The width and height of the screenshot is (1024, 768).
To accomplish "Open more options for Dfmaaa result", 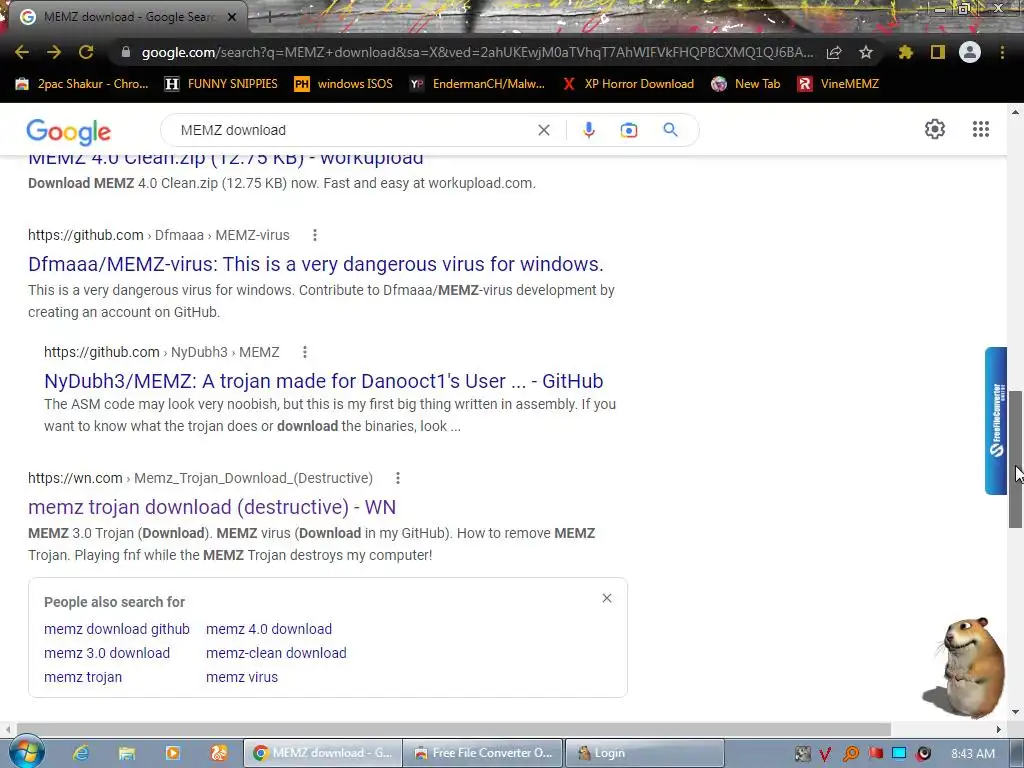I will tap(315, 235).
